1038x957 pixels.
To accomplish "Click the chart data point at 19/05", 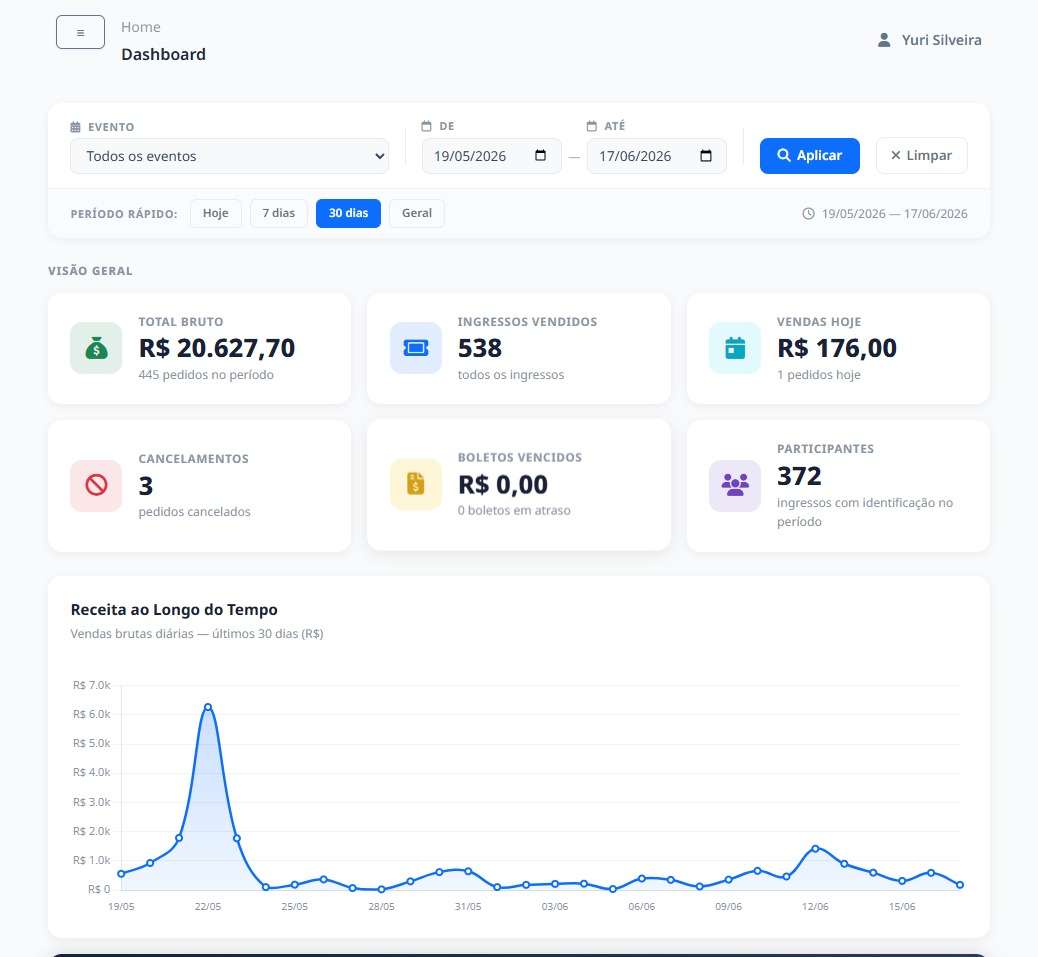I will (x=121, y=874).
